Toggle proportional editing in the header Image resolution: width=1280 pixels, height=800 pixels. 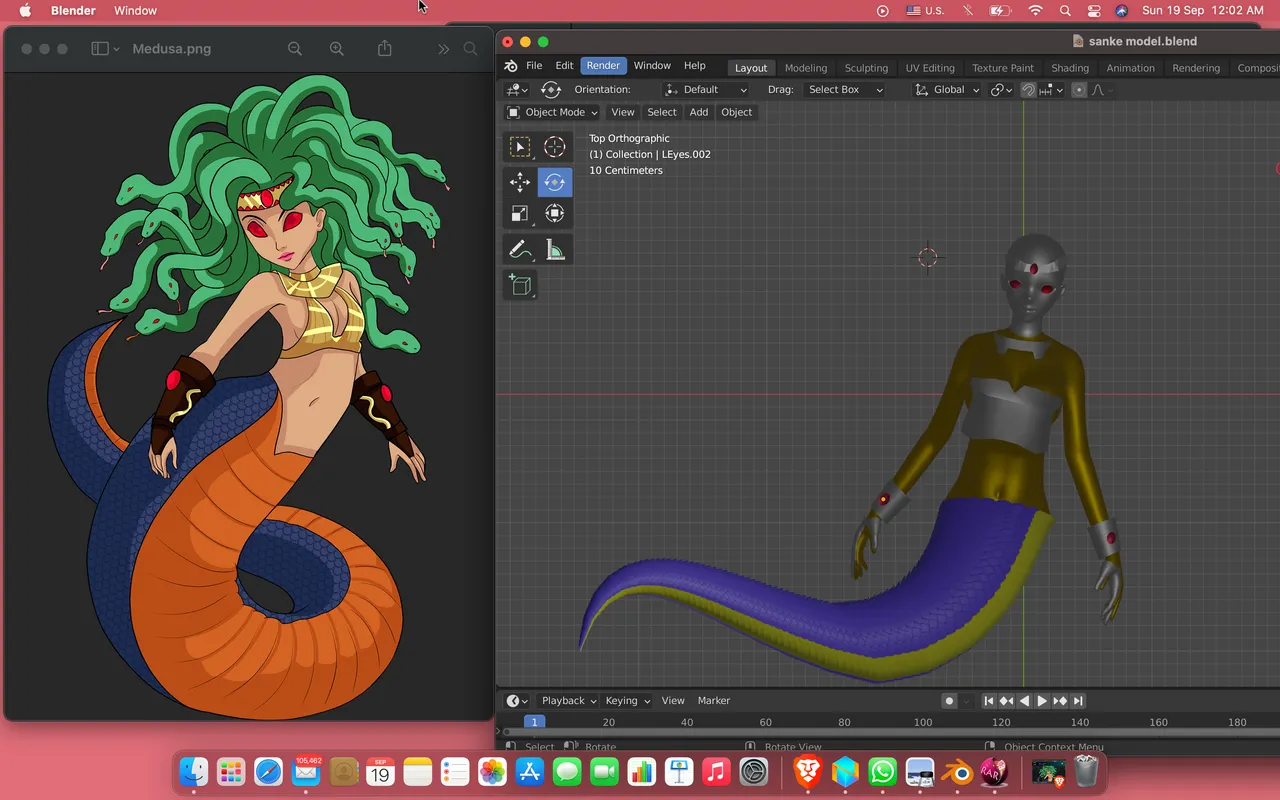pos(1079,90)
